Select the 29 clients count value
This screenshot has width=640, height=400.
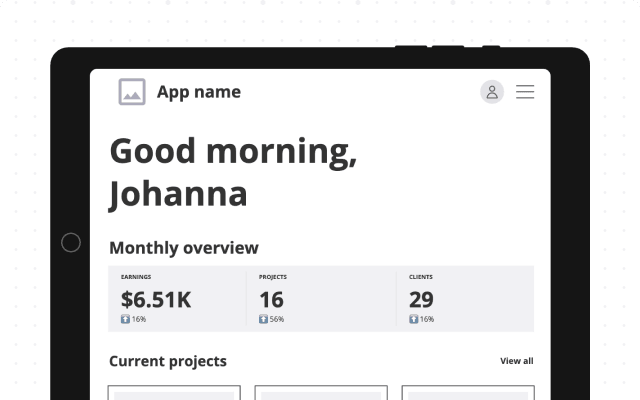click(421, 299)
